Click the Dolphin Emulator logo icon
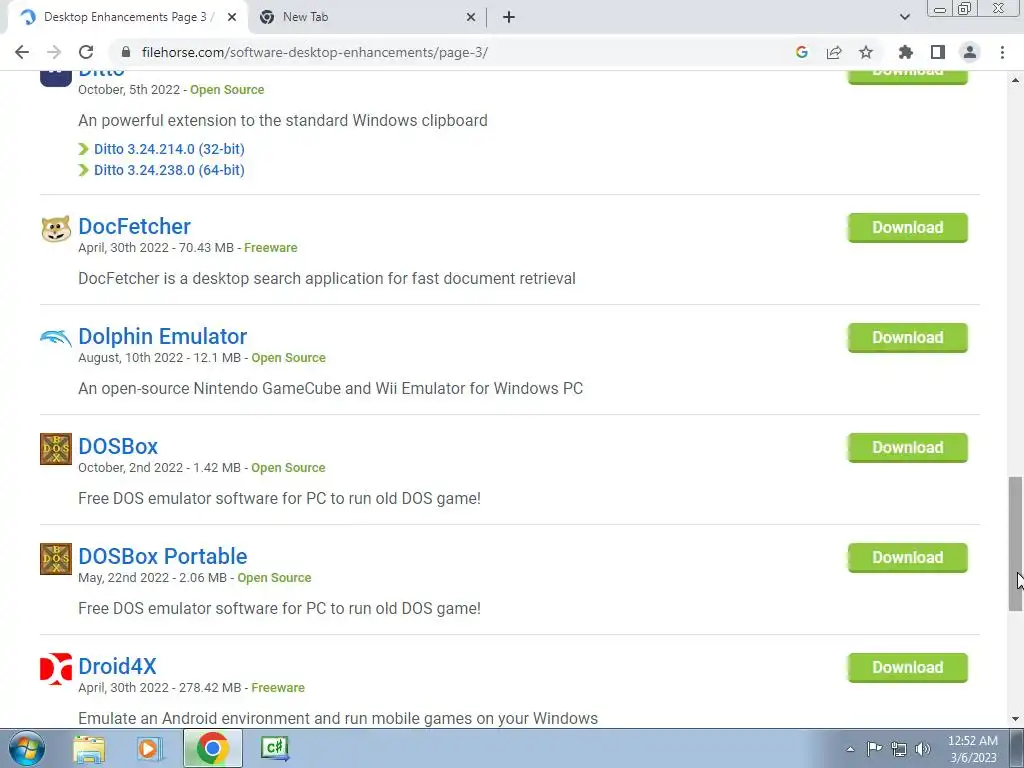Viewport: 1024px width, 768px height. coord(56,338)
